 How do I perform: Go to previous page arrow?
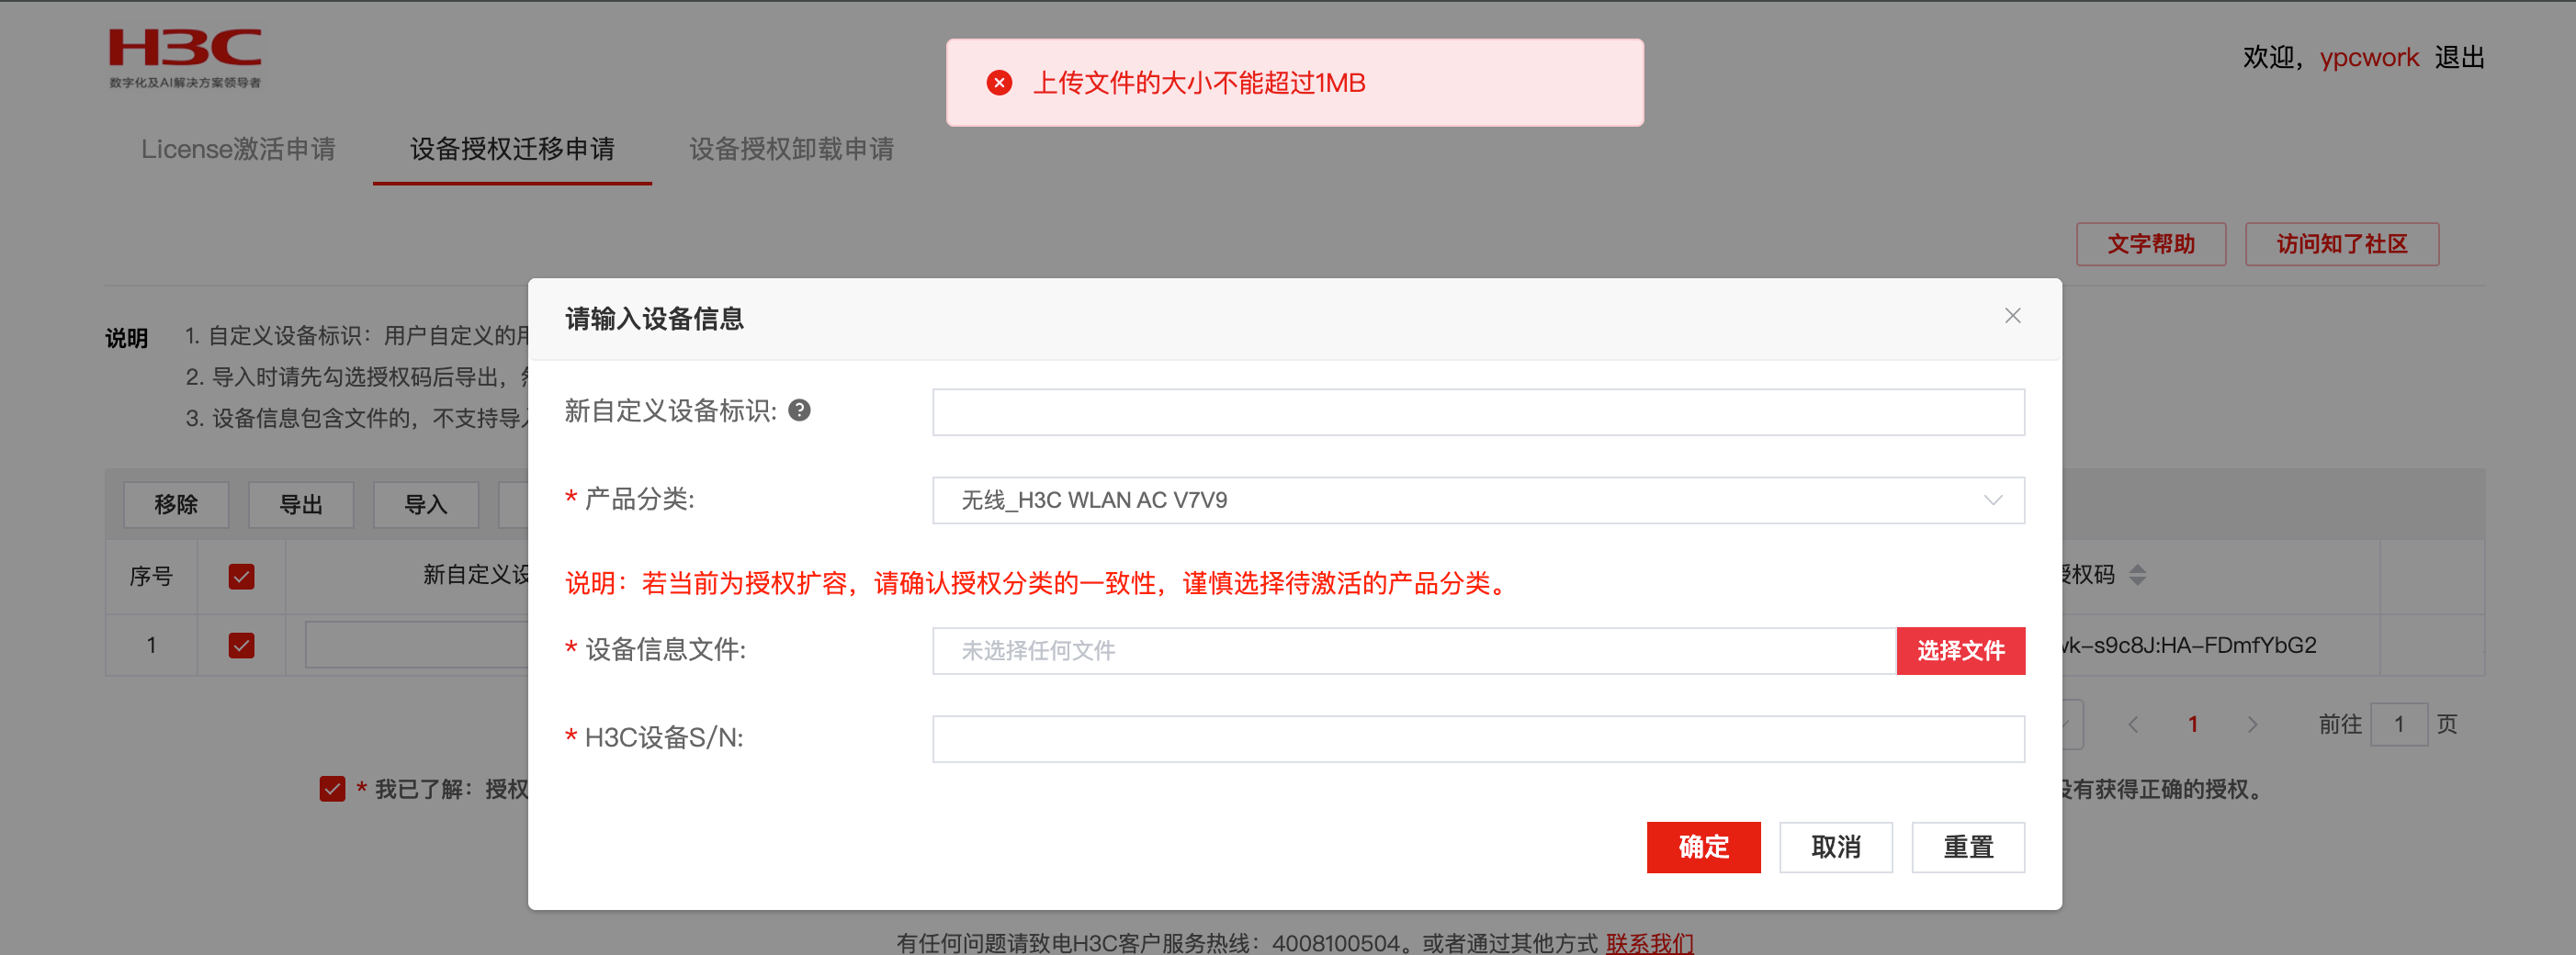[2133, 725]
